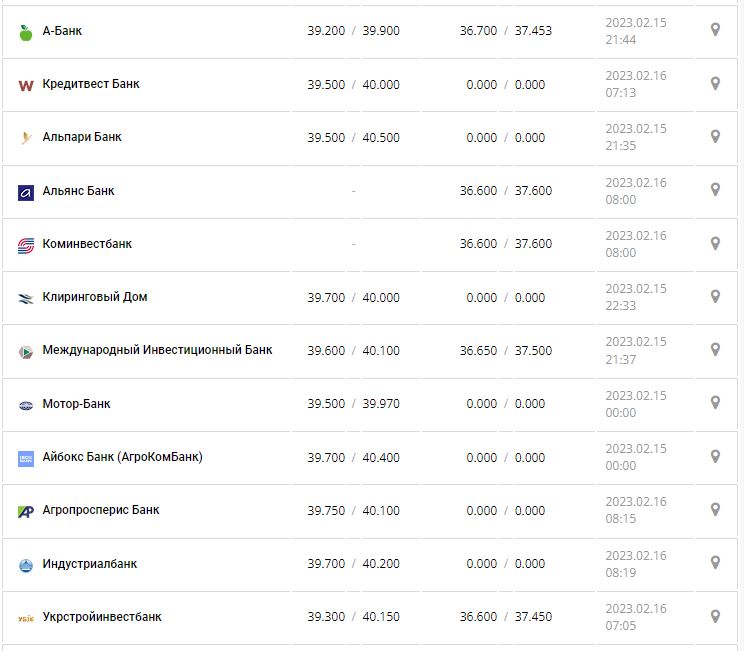Click the map pin icon for А-Банк
This screenshot has height=651, width=744.
(x=715, y=30)
